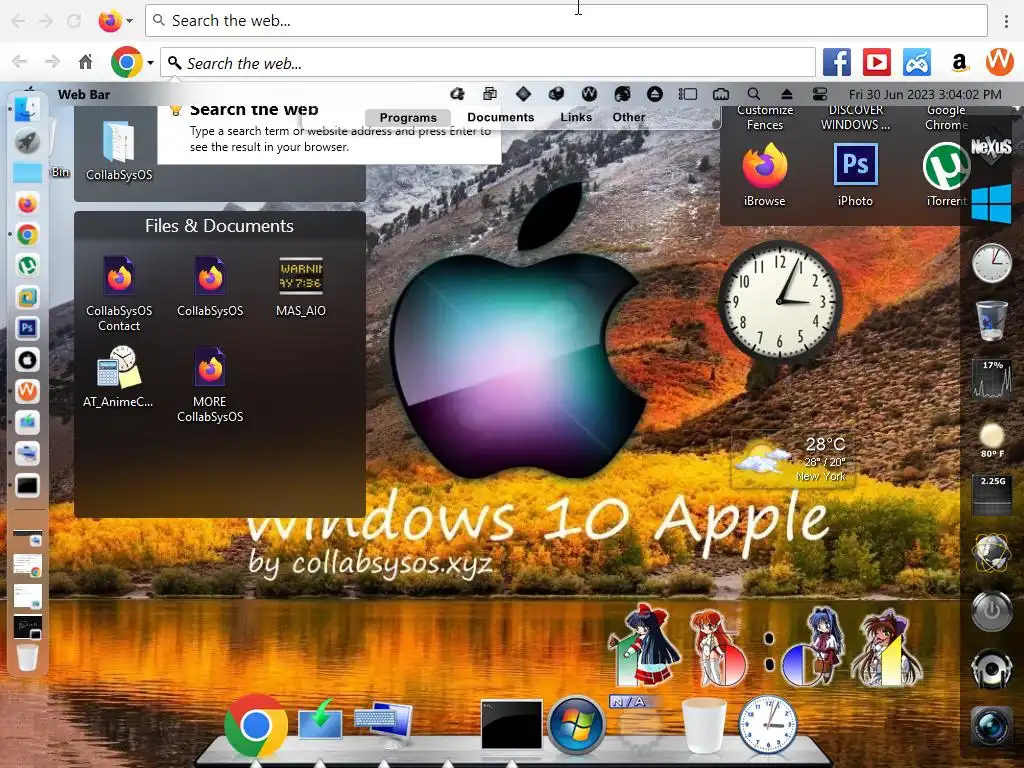
Task: Click the toggle switches icon in menu bar
Action: pos(820,94)
